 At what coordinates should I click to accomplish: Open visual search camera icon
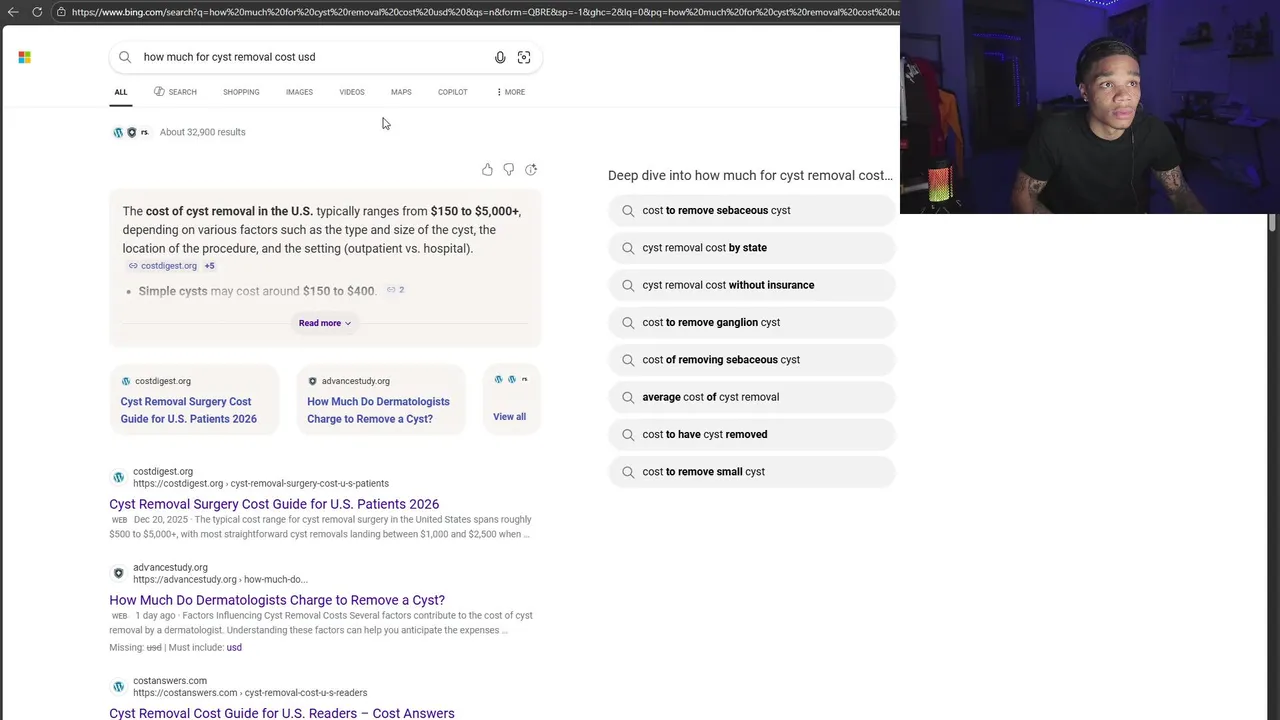[524, 57]
